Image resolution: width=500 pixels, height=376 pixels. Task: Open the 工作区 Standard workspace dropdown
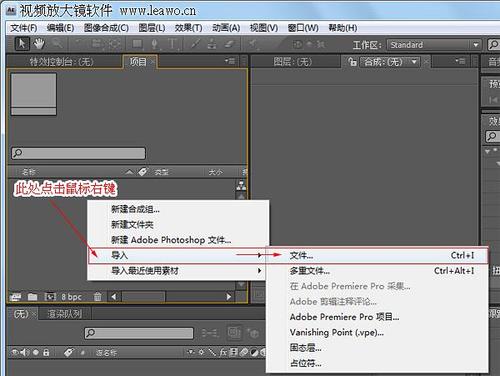pyautogui.click(x=434, y=45)
